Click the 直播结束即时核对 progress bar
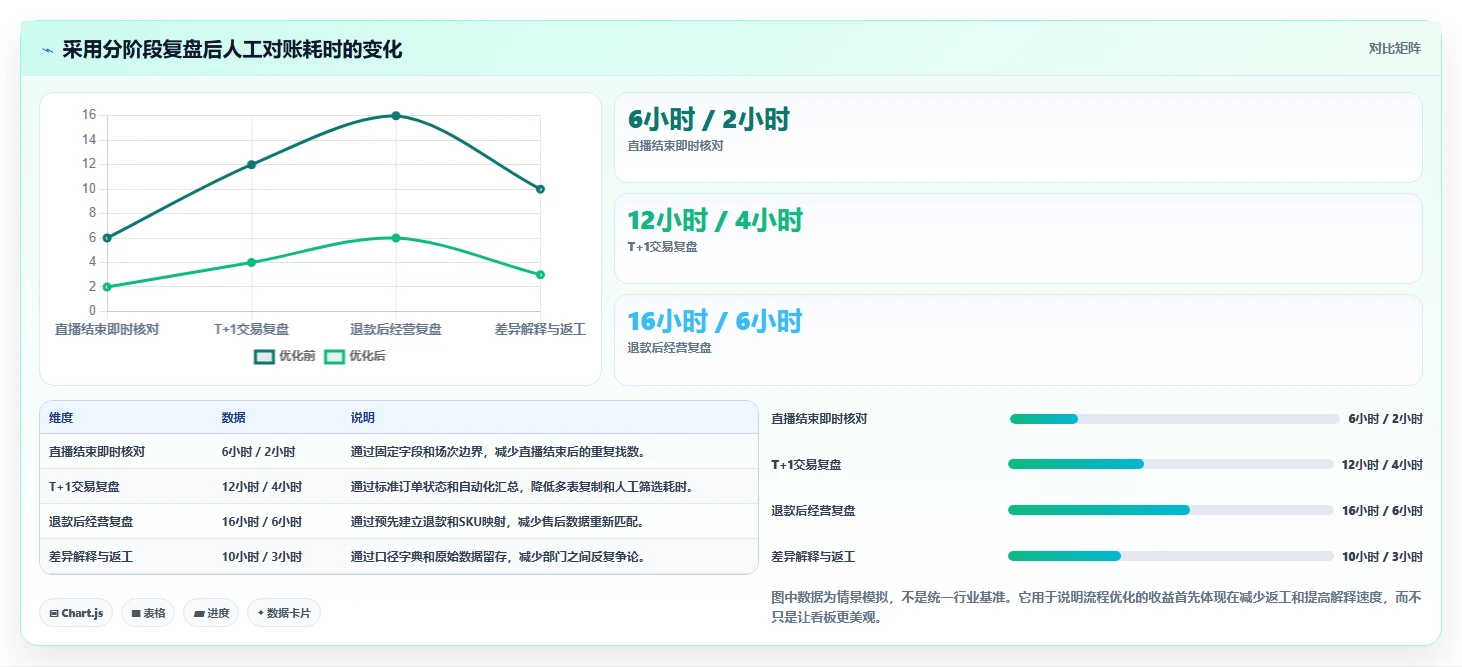This screenshot has height=667, width=1462. pyautogui.click(x=1175, y=419)
